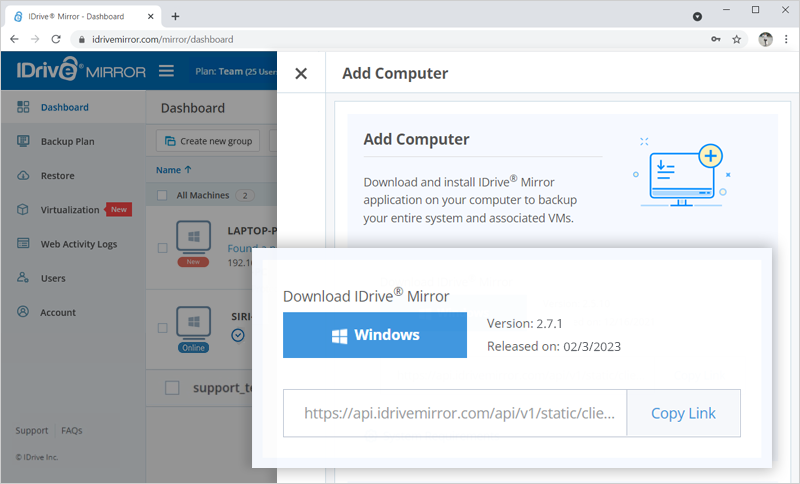Click the SIRI computer icon

[193, 323]
